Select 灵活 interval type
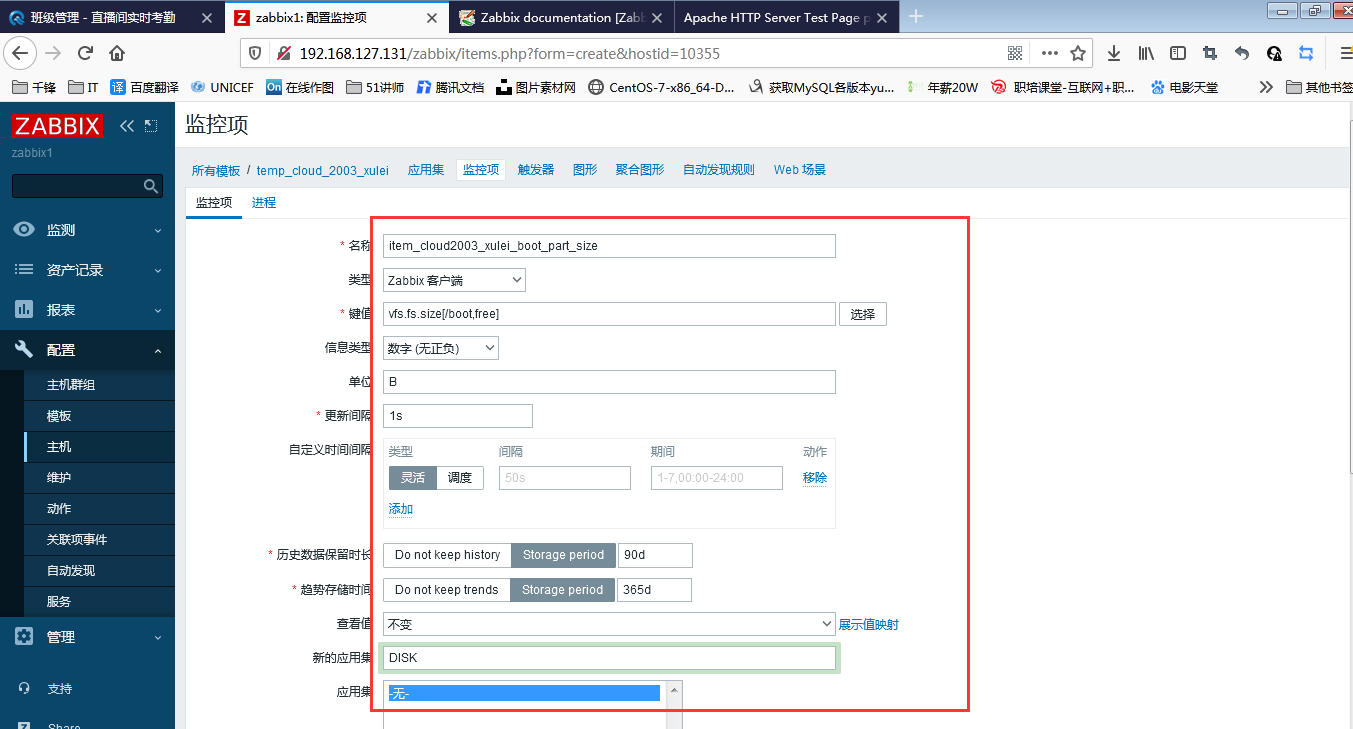1353x729 pixels. click(413, 478)
